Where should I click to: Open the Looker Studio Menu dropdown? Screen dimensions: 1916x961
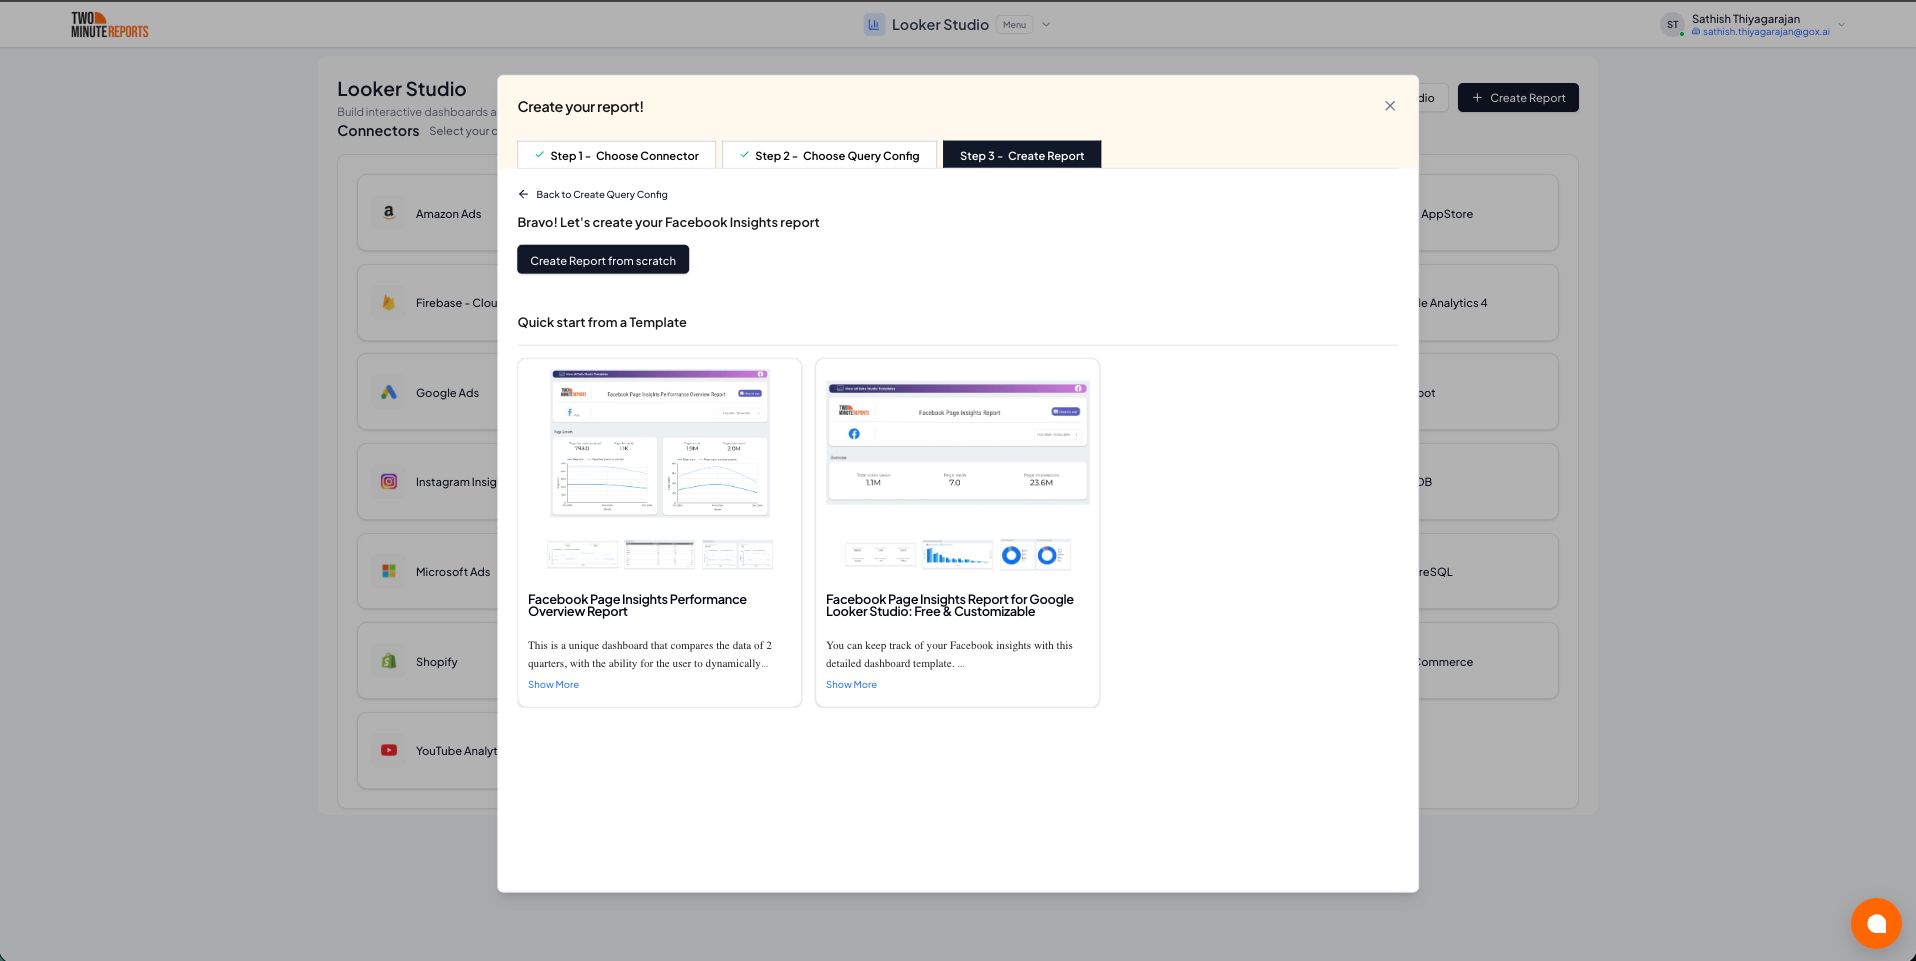pos(1014,24)
